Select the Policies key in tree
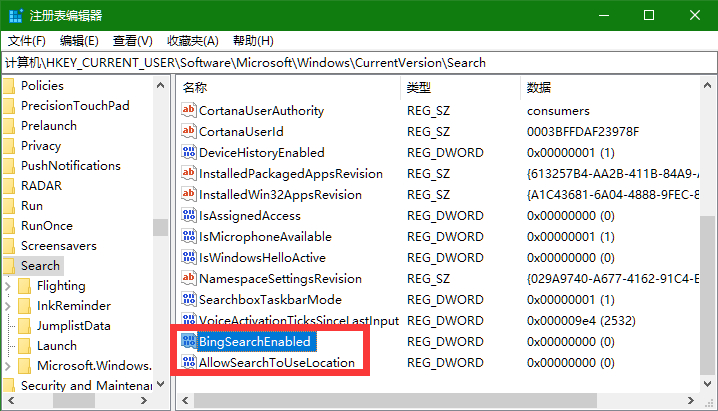Screen dimensions: 718x411 [42, 86]
